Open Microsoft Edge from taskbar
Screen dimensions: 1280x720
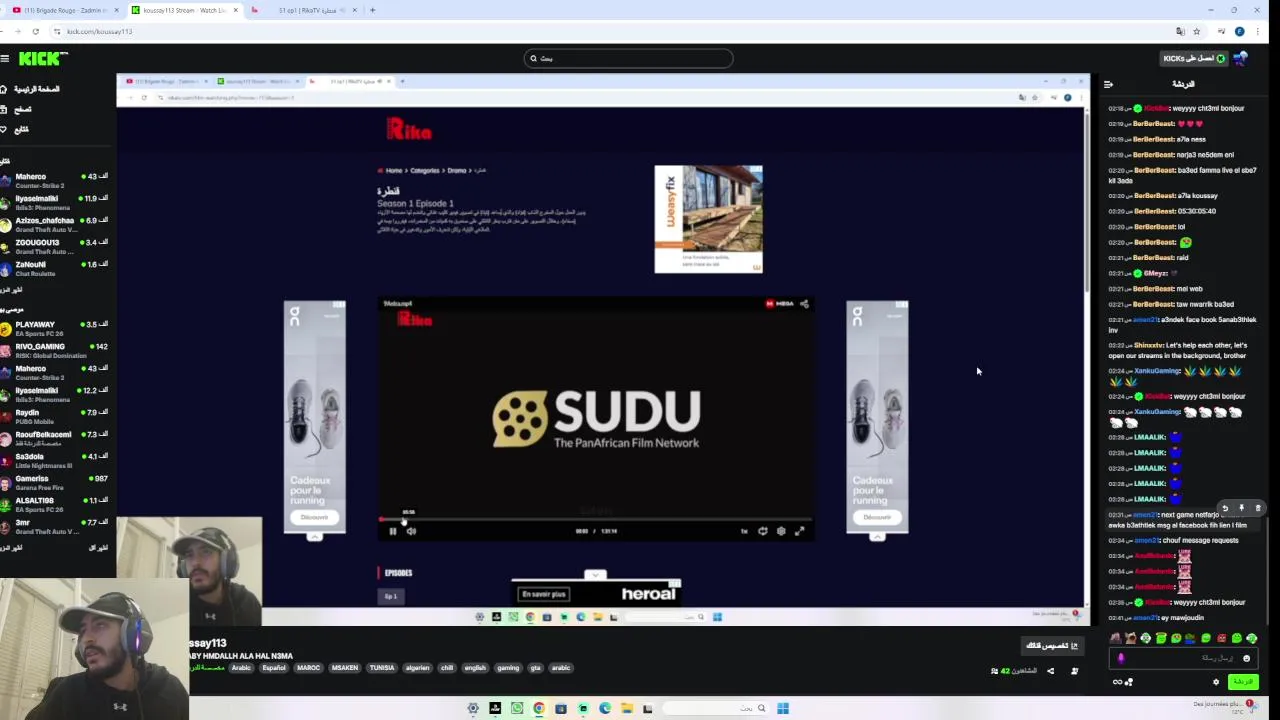[x=605, y=708]
